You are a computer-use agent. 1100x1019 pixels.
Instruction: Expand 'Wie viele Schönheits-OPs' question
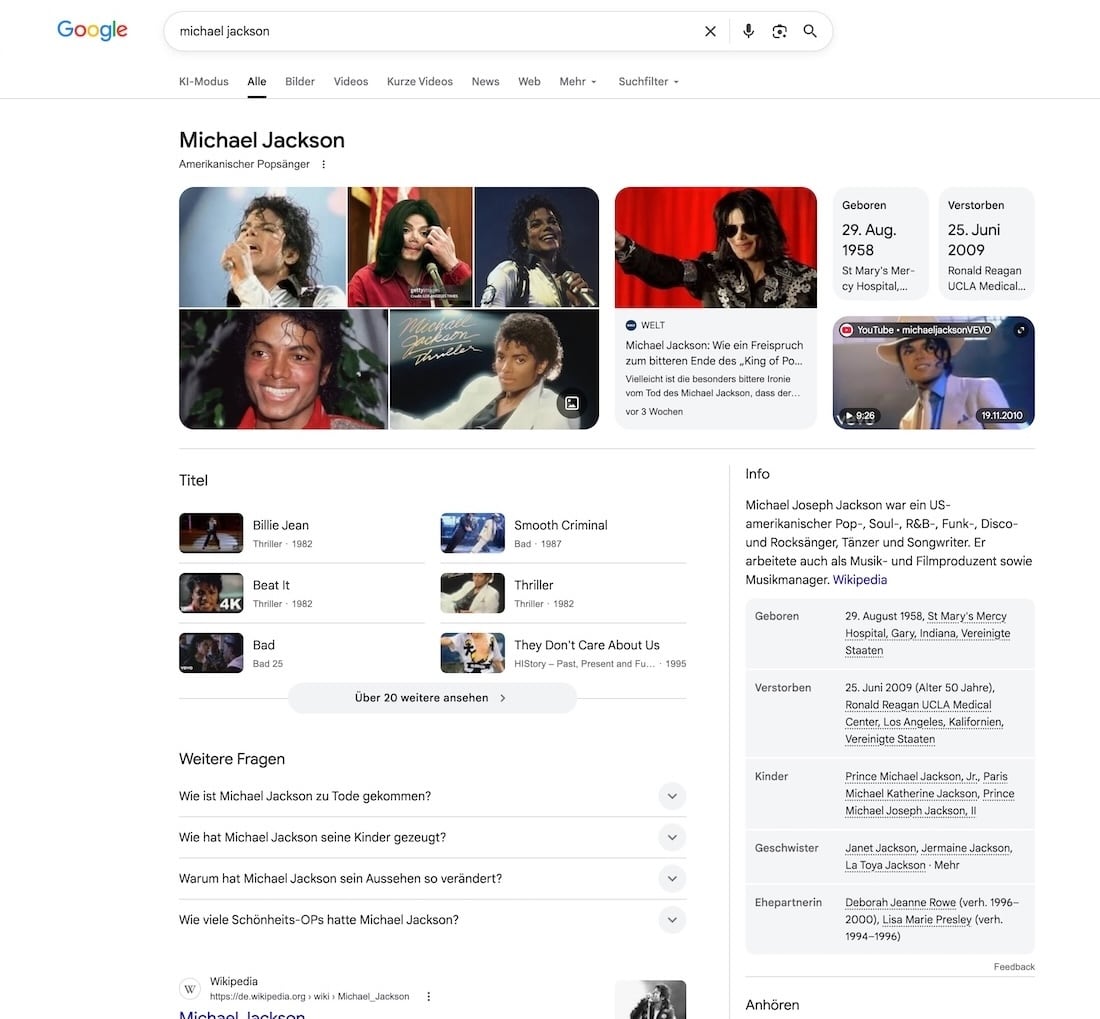point(432,919)
